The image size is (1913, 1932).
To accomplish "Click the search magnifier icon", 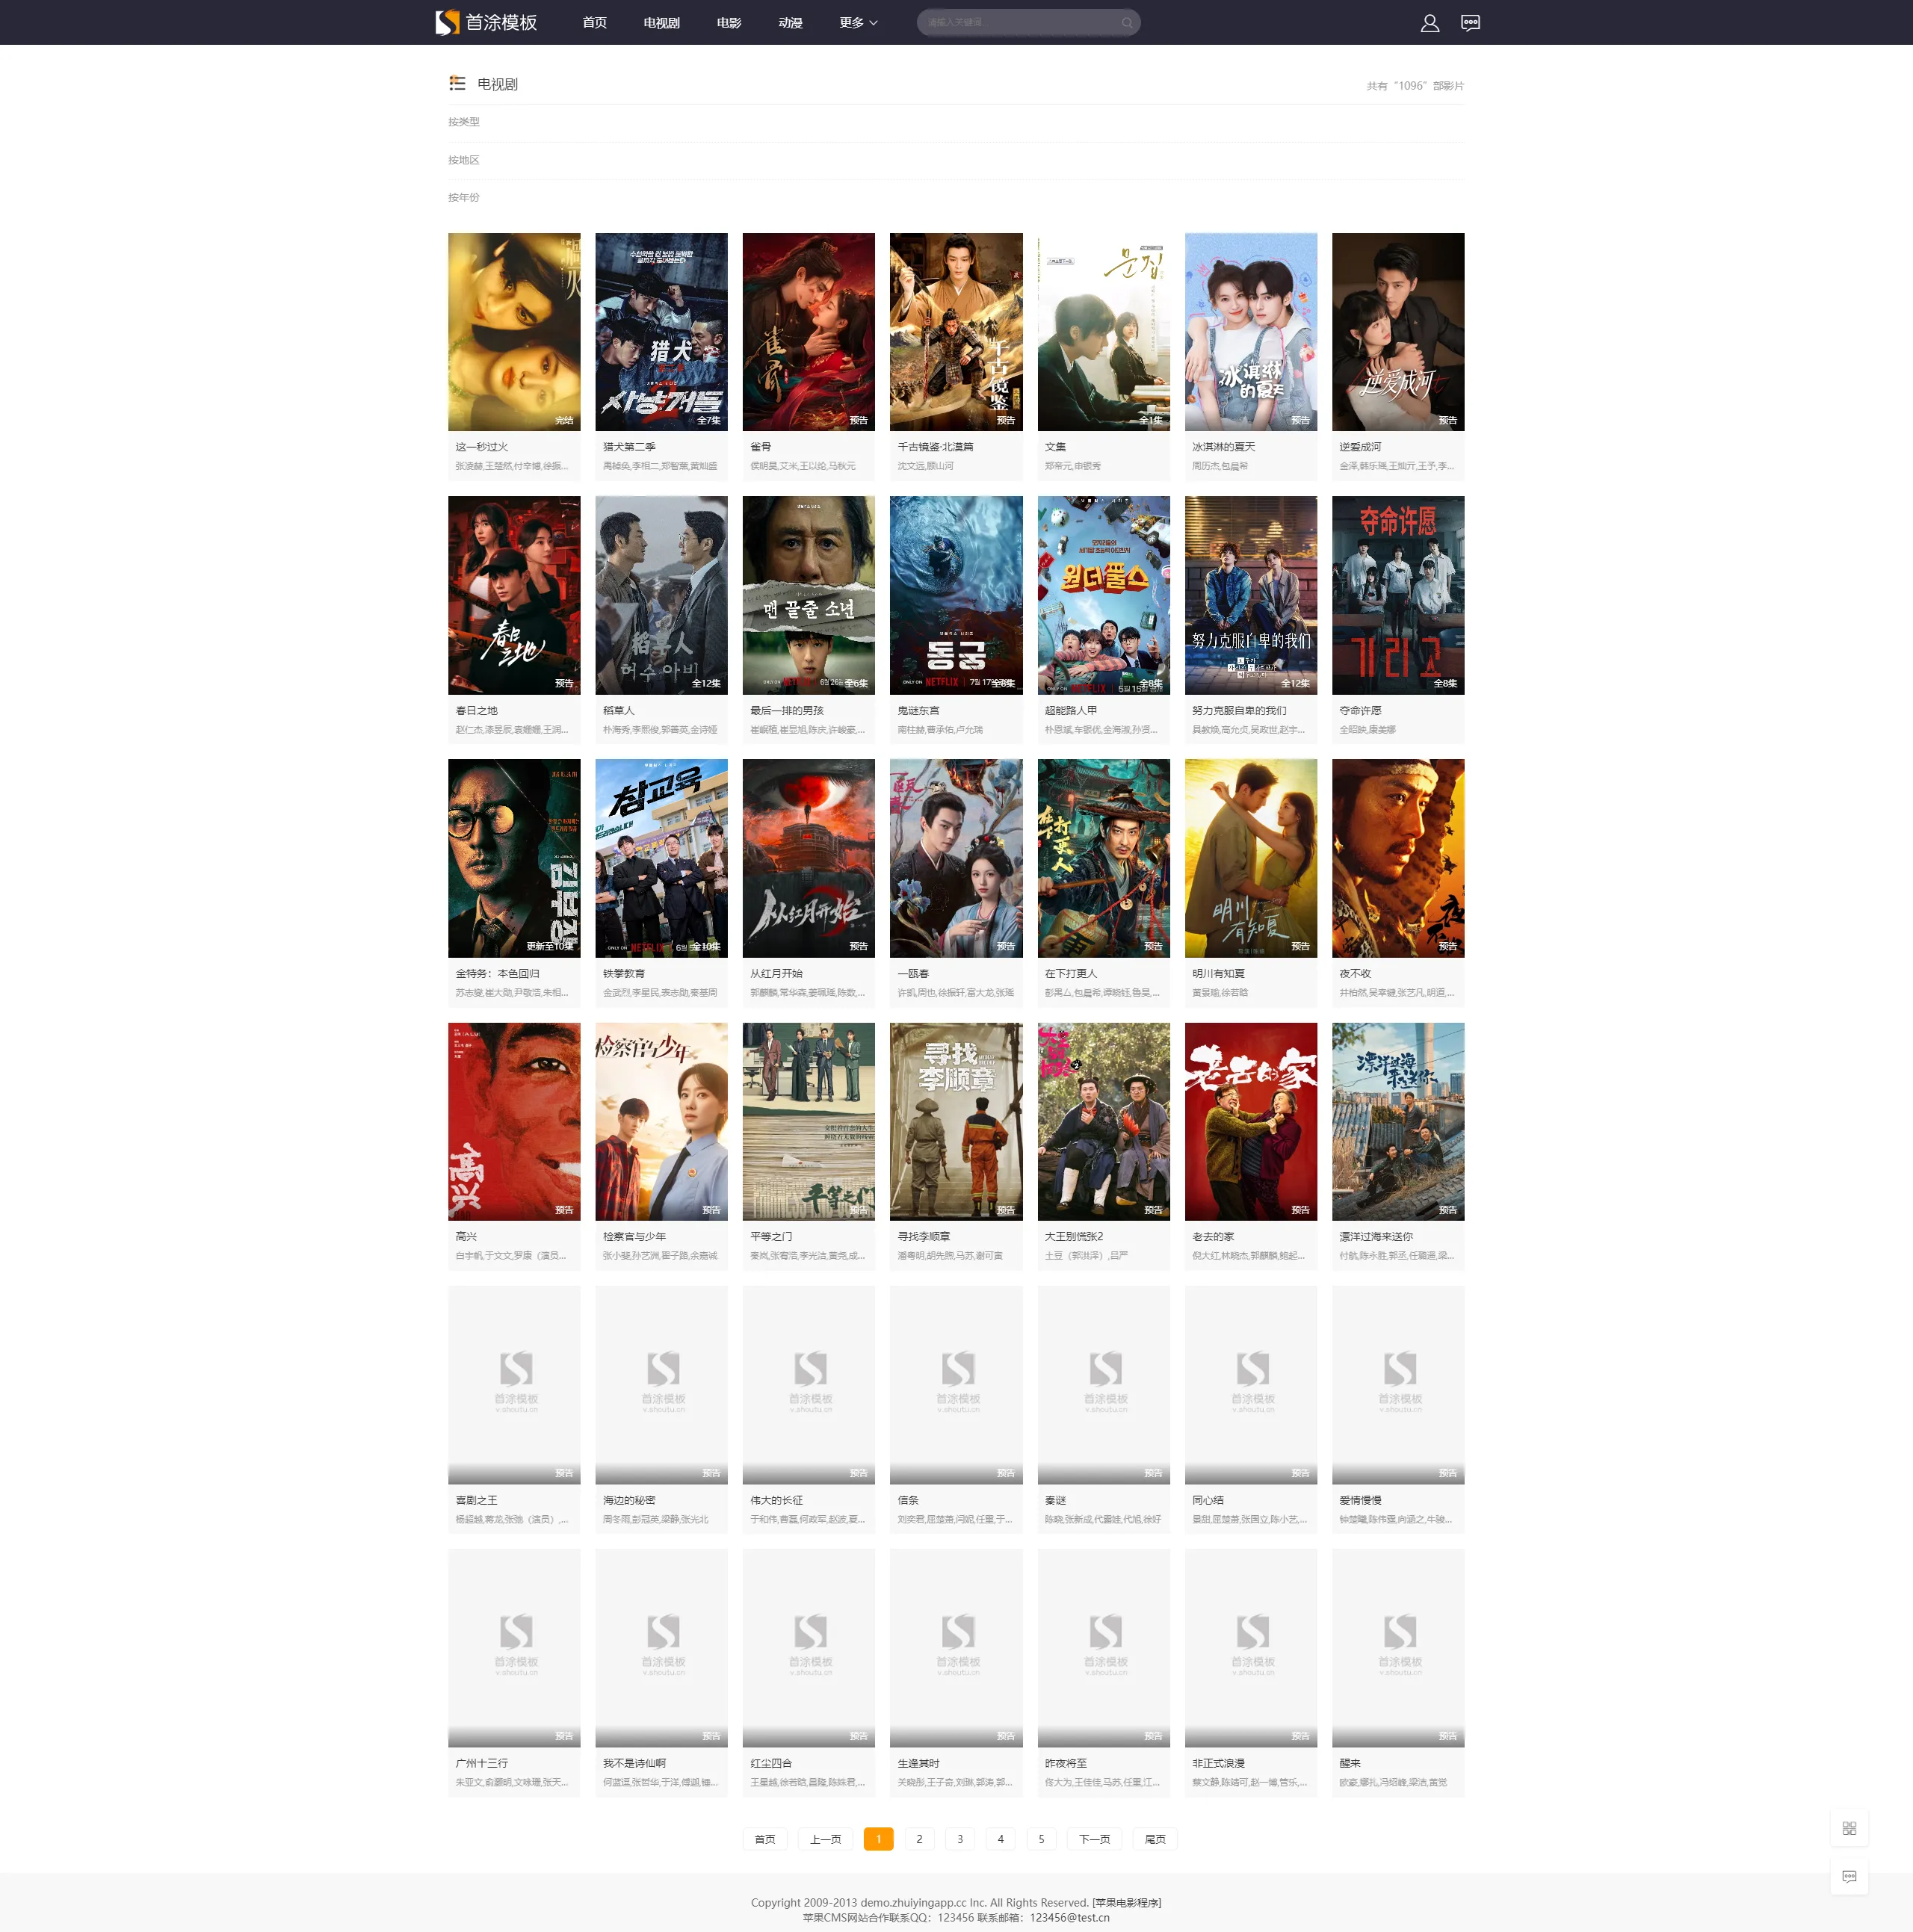I will [x=1127, y=22].
